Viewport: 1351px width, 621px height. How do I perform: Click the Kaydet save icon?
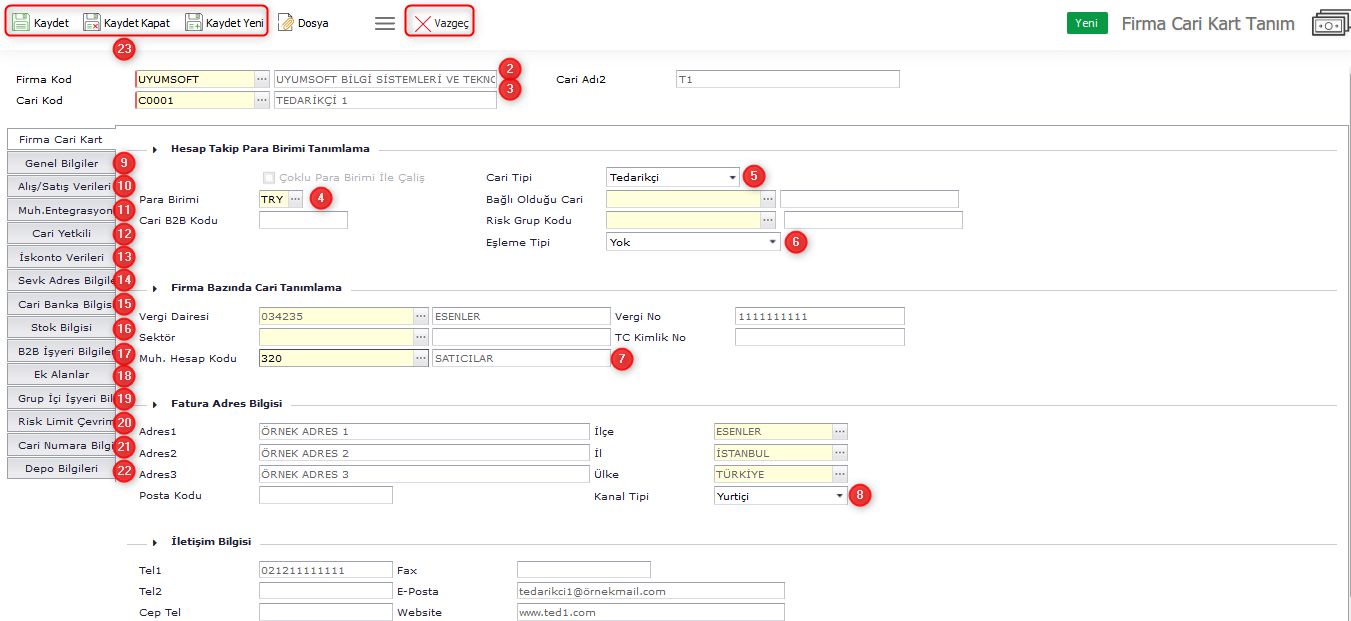tap(21, 22)
